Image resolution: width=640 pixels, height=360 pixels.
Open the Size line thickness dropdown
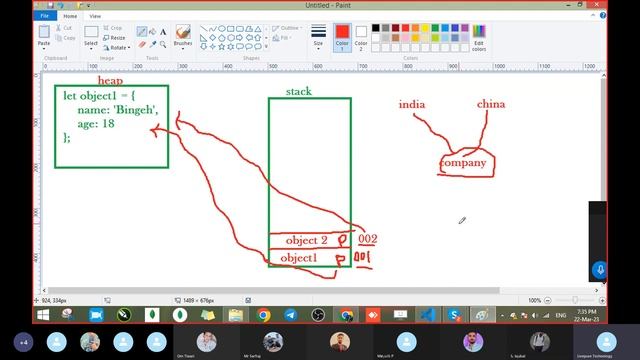(x=318, y=37)
